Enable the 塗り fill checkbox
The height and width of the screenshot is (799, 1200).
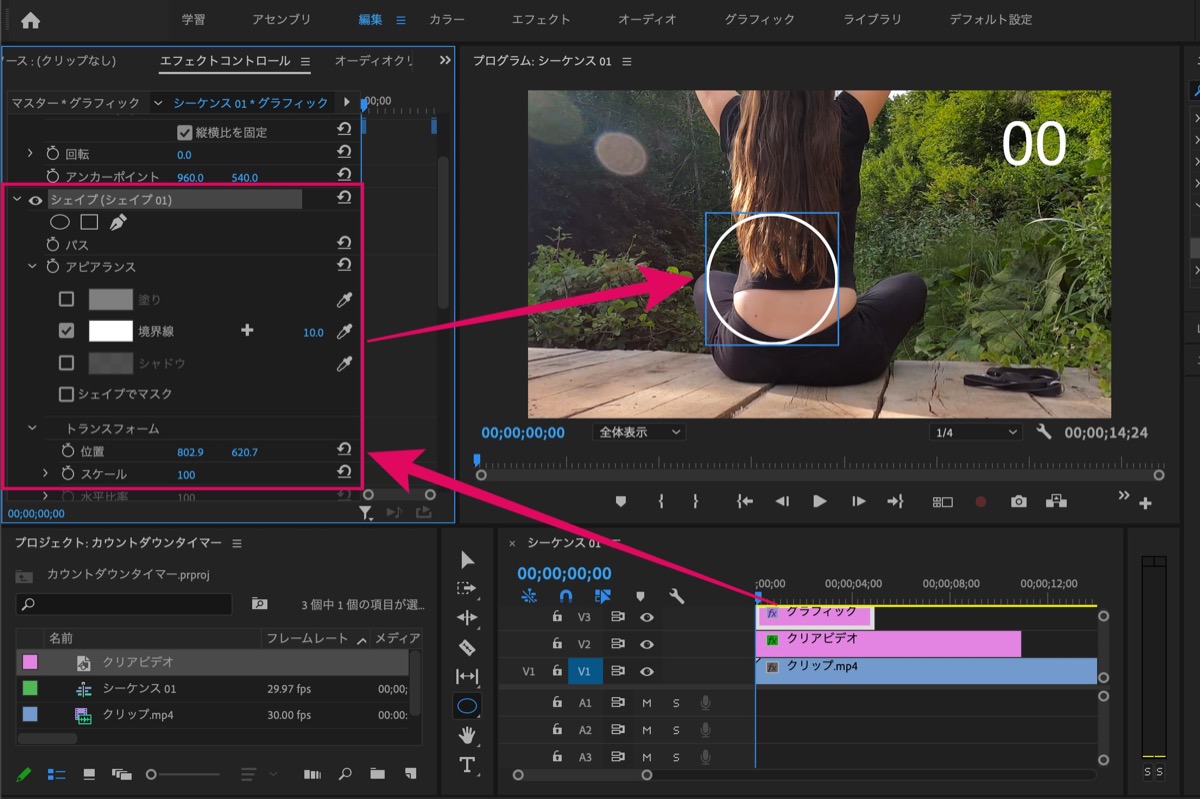click(66, 299)
